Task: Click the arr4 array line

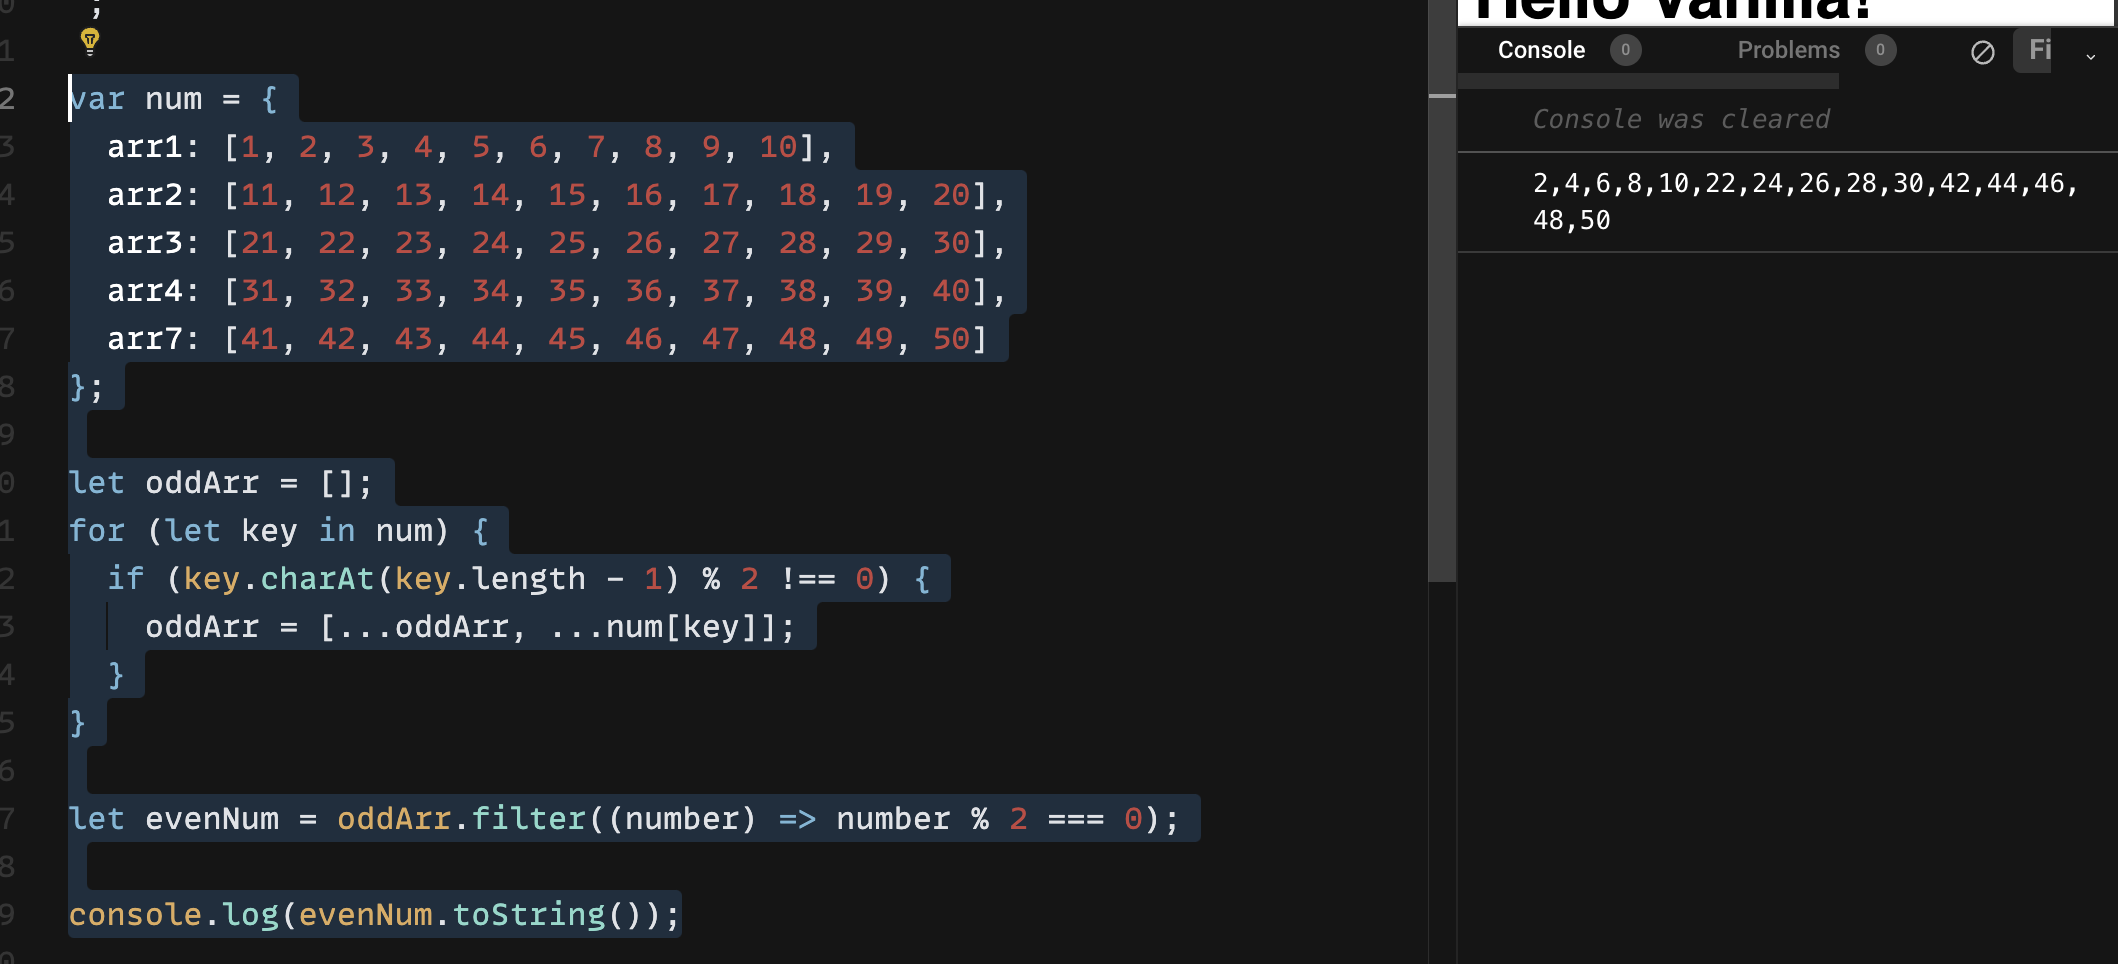Action: click(556, 291)
